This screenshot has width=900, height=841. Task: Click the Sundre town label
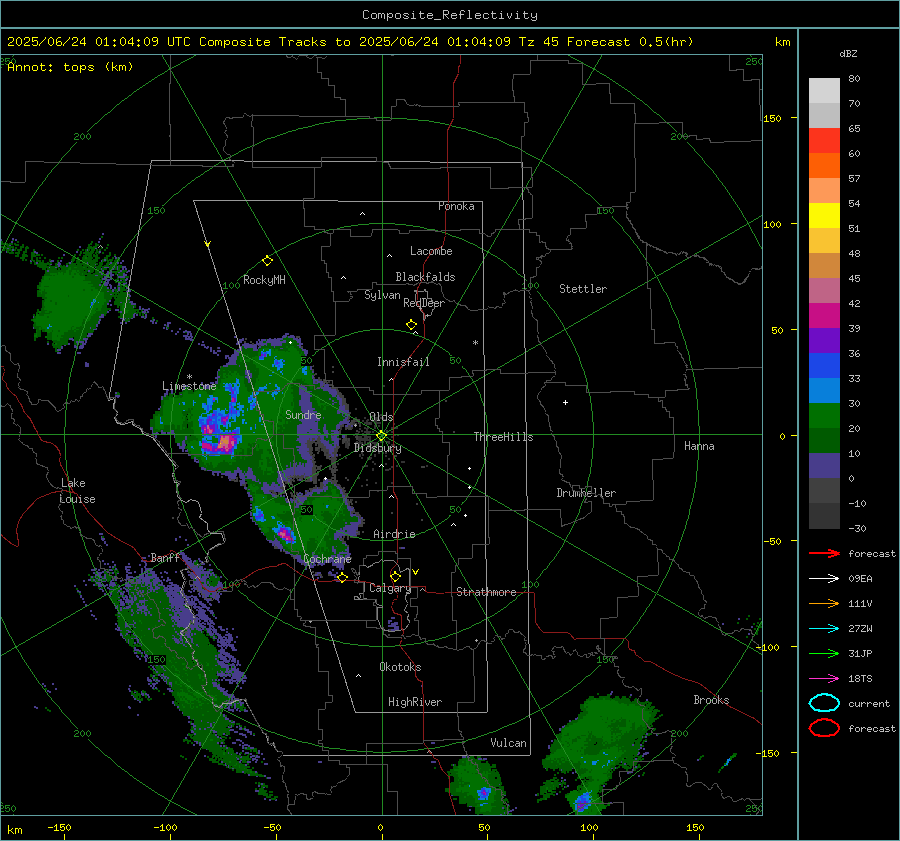(303, 414)
